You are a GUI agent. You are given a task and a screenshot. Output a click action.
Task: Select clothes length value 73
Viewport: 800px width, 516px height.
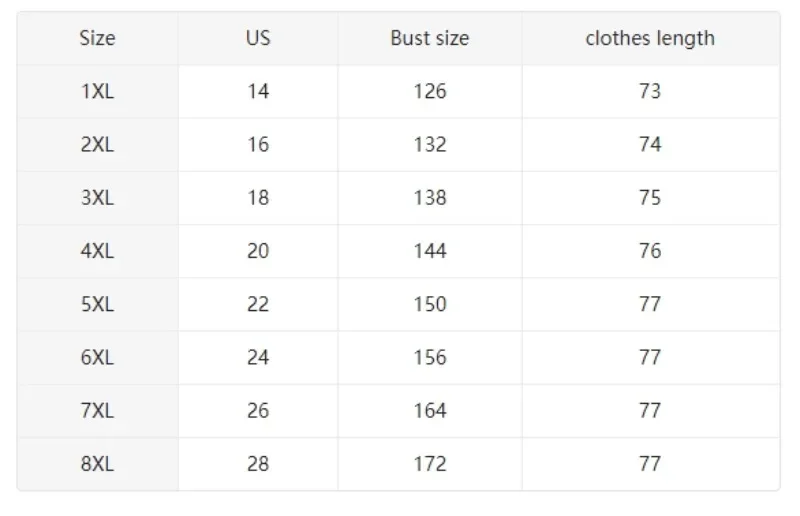point(650,91)
